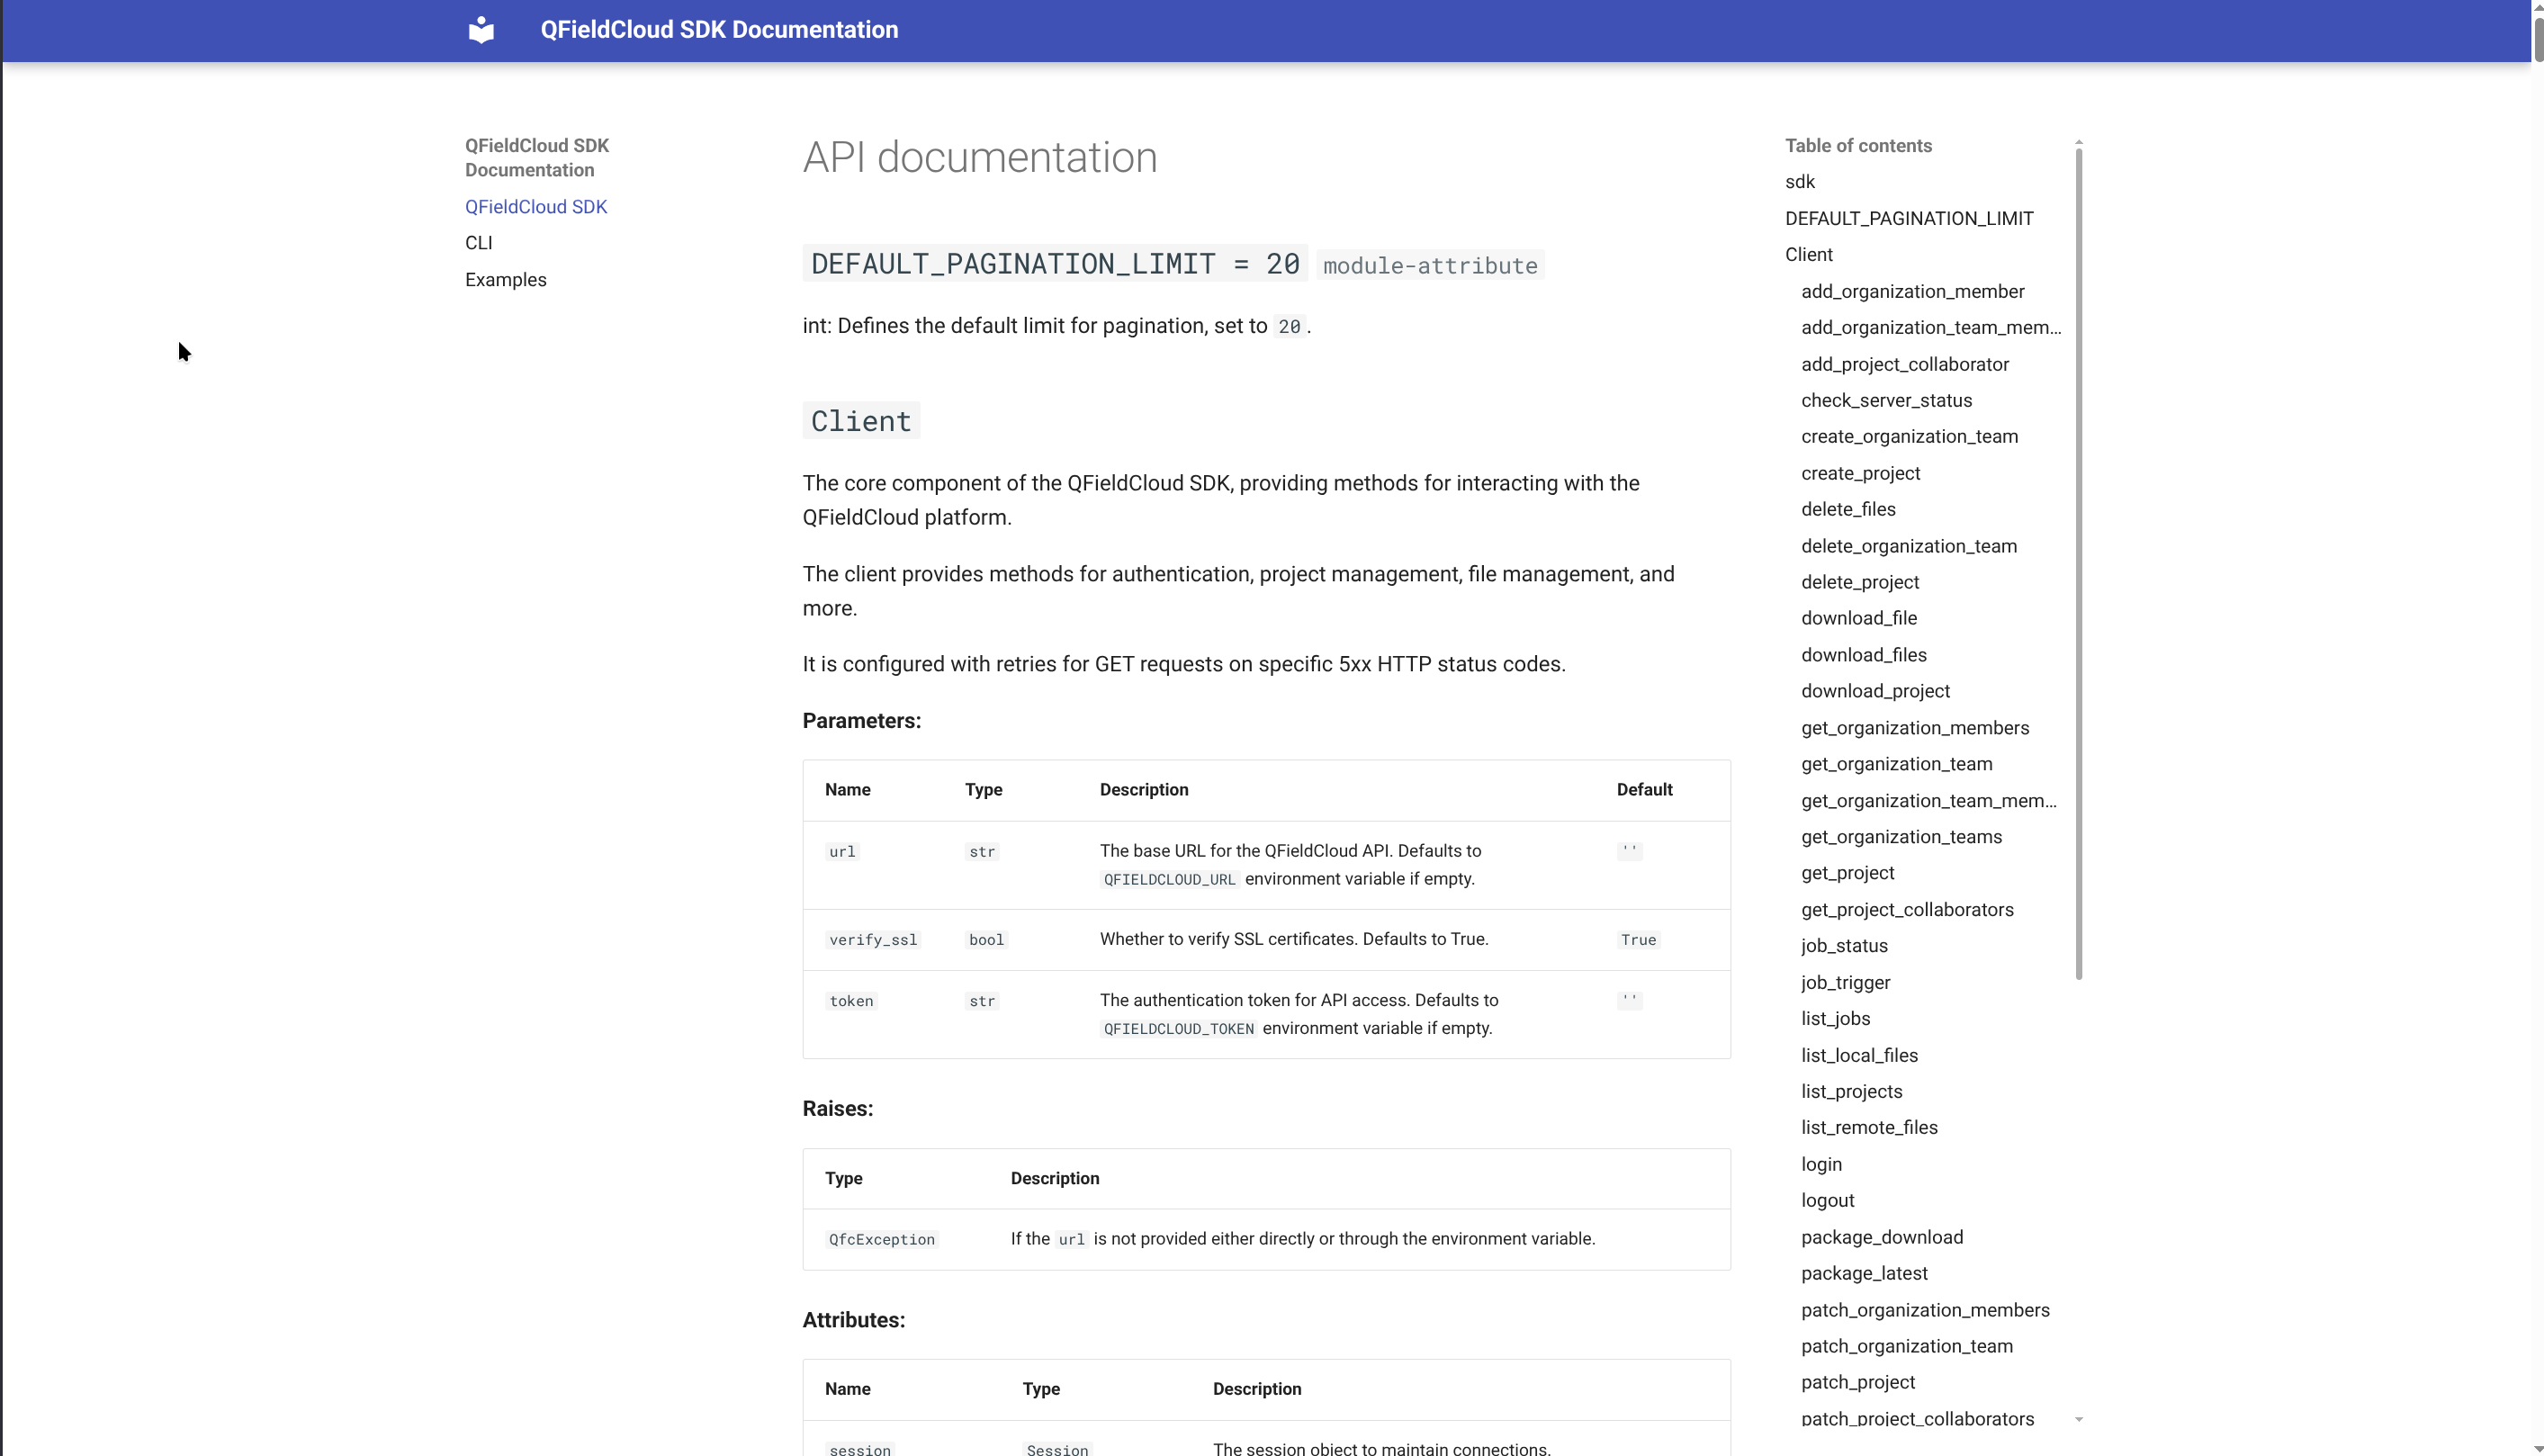Navigate to download_files entry in contents
Screen dimensions: 2544x1456
(1863, 655)
